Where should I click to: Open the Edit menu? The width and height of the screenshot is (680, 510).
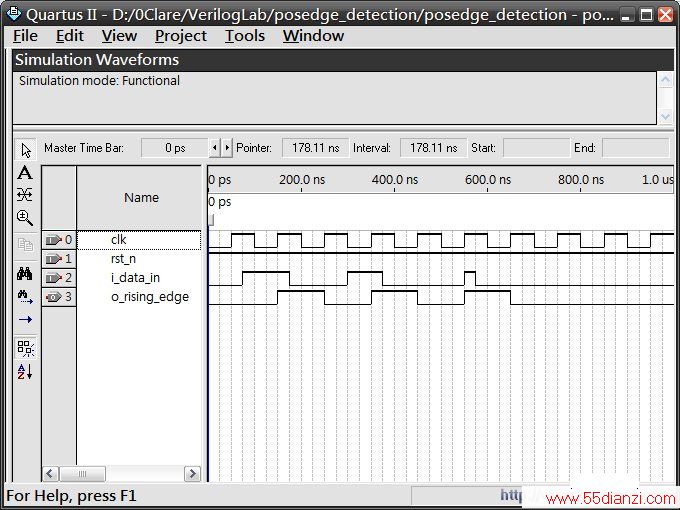tap(69, 36)
